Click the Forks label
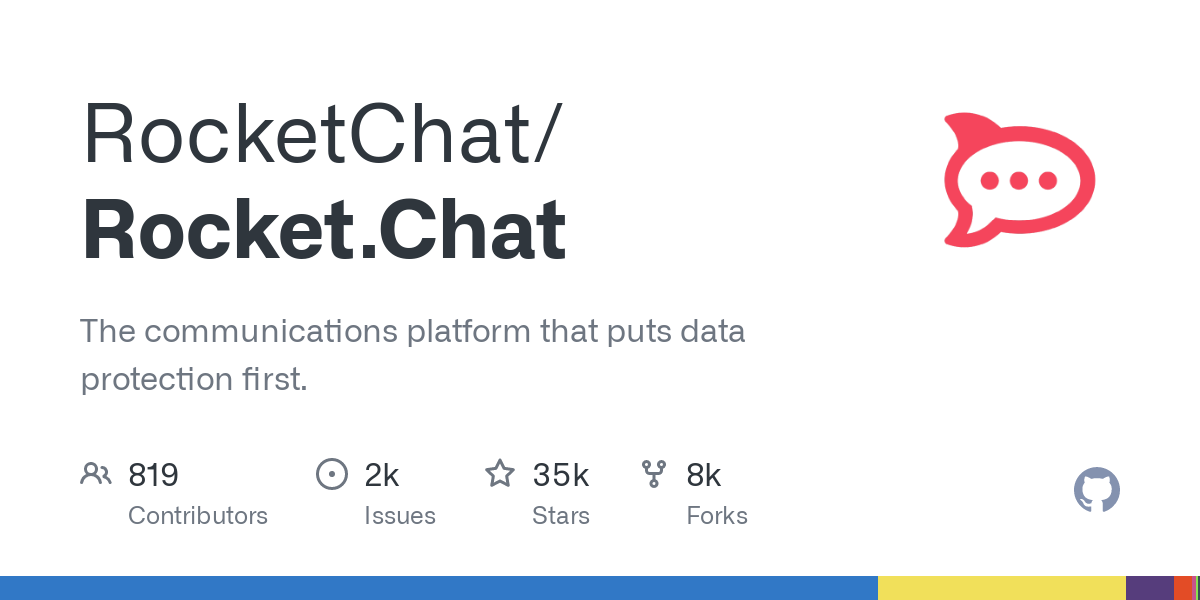 click(717, 516)
